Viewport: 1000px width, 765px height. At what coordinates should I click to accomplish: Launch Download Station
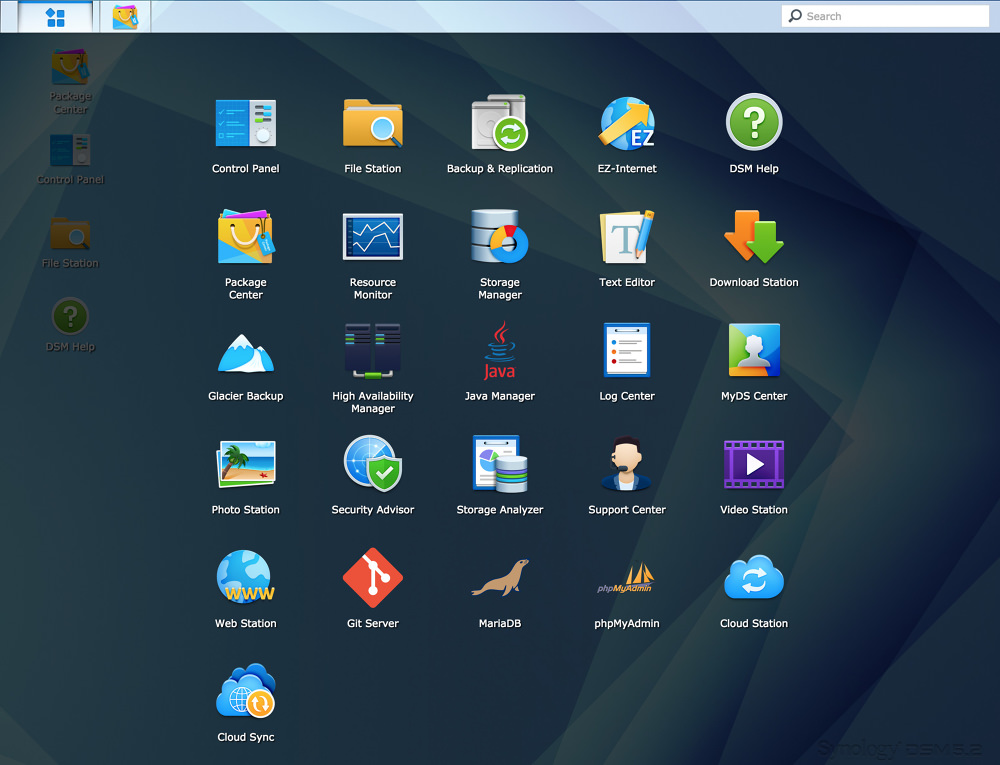[x=754, y=238]
